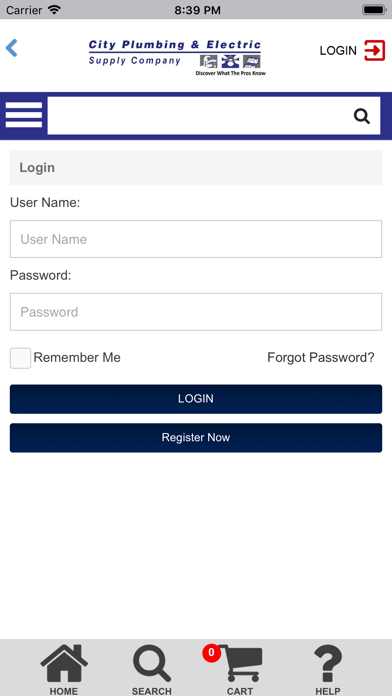Open Help question mark icon

tap(328, 669)
